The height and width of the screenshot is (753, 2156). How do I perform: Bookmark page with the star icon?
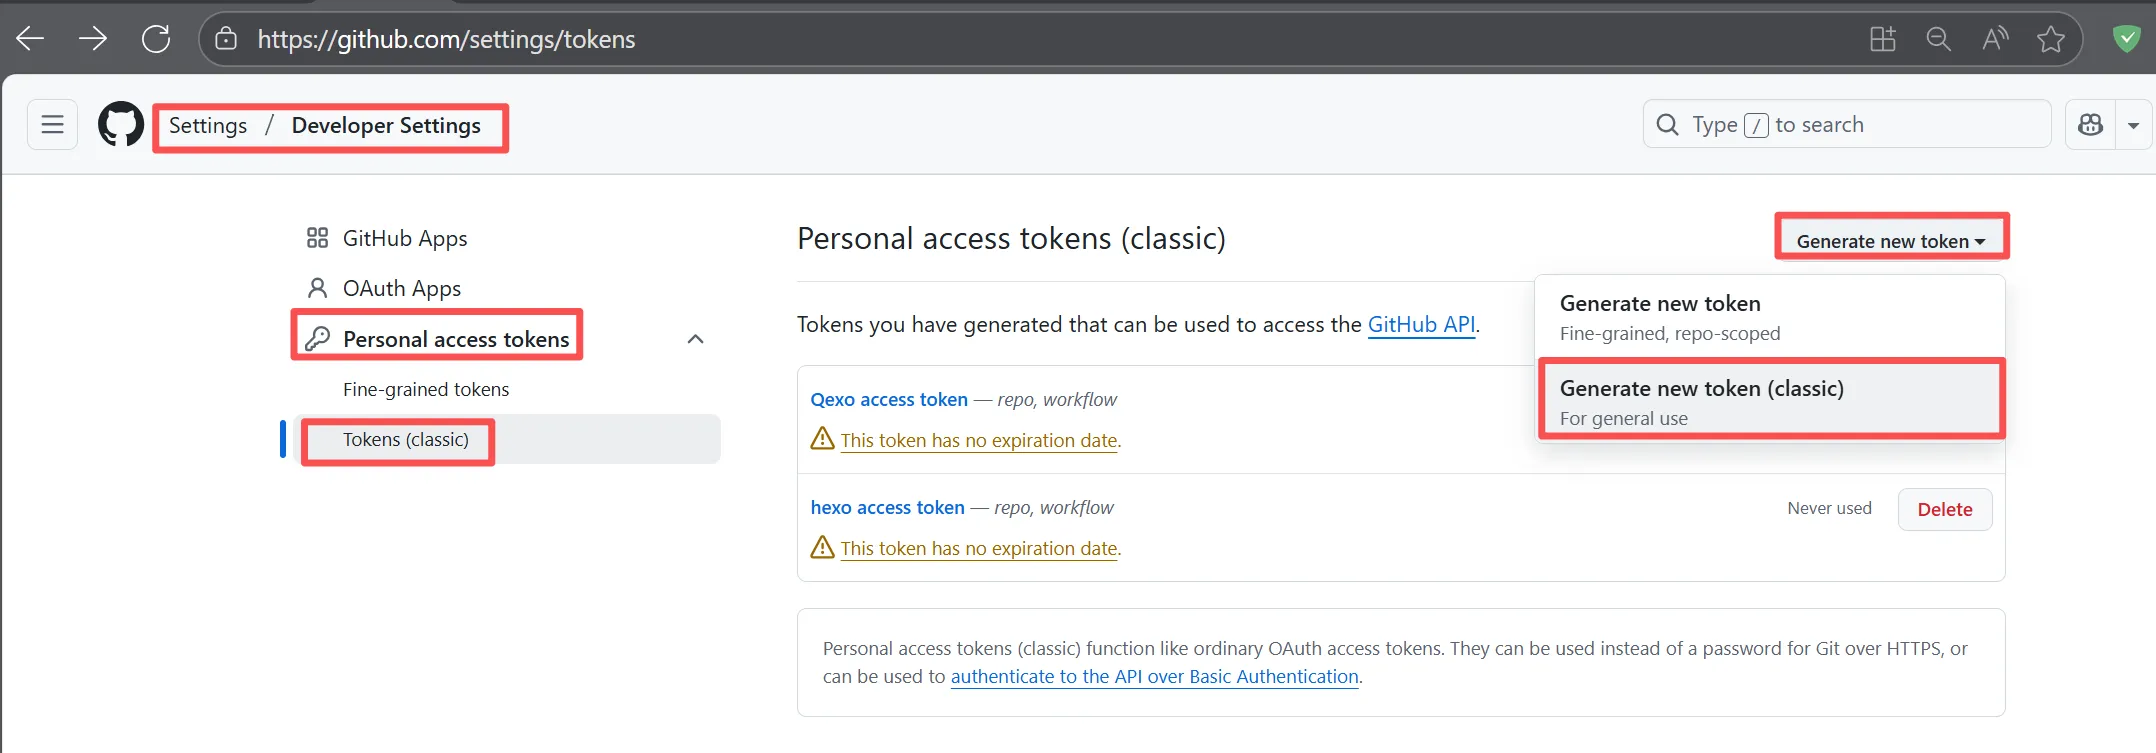(x=2051, y=39)
